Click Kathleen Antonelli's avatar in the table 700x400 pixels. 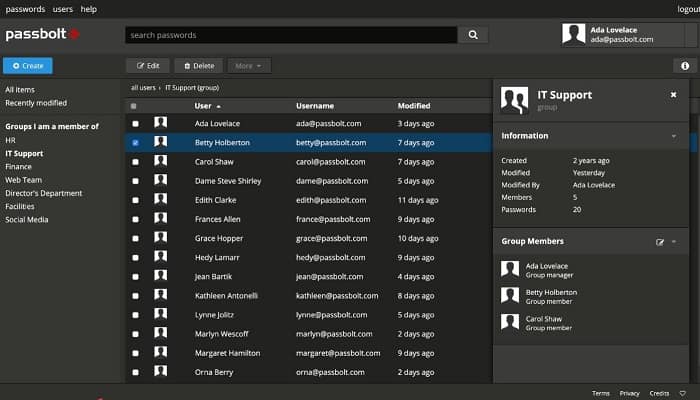[x=161, y=295]
